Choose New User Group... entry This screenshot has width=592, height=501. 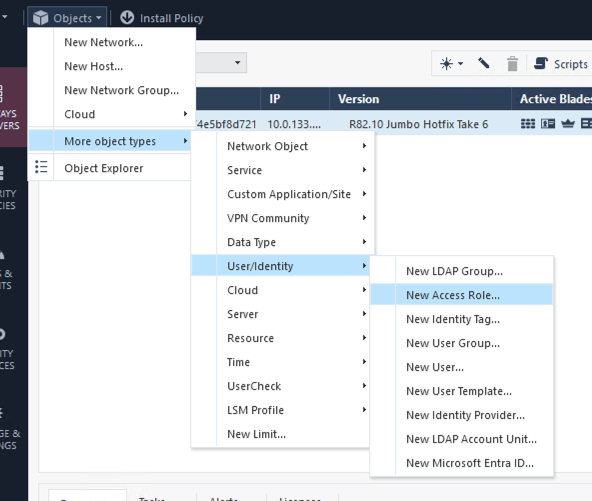[461, 343]
